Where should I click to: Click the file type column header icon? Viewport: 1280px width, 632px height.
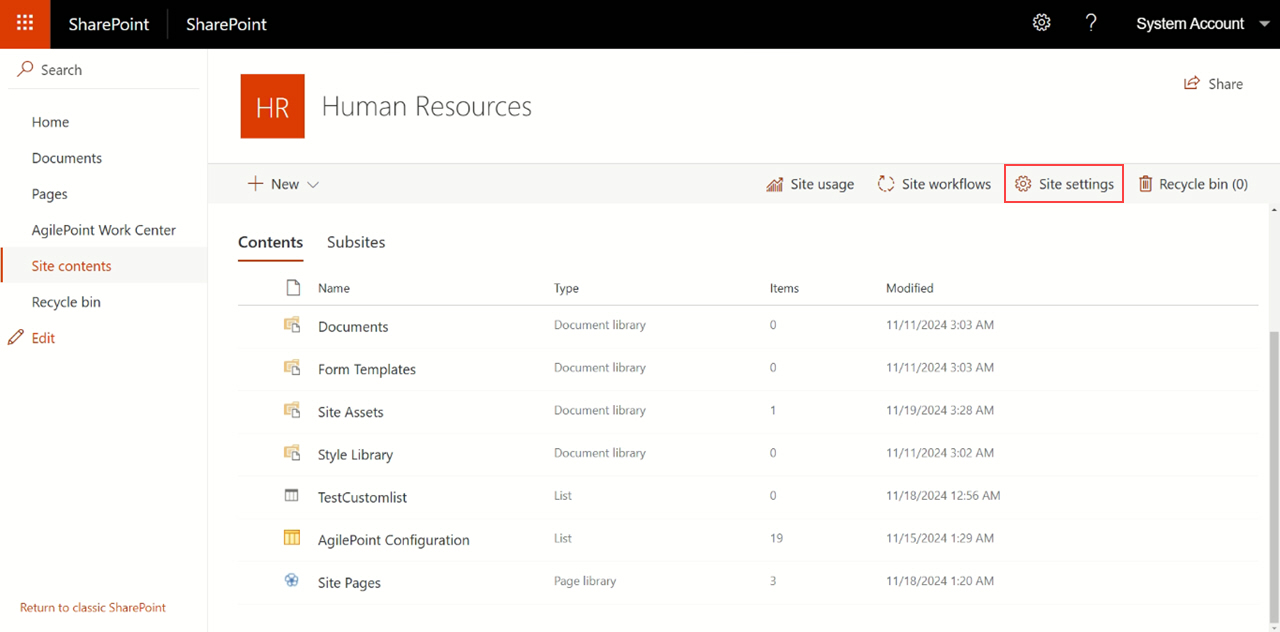tap(293, 288)
